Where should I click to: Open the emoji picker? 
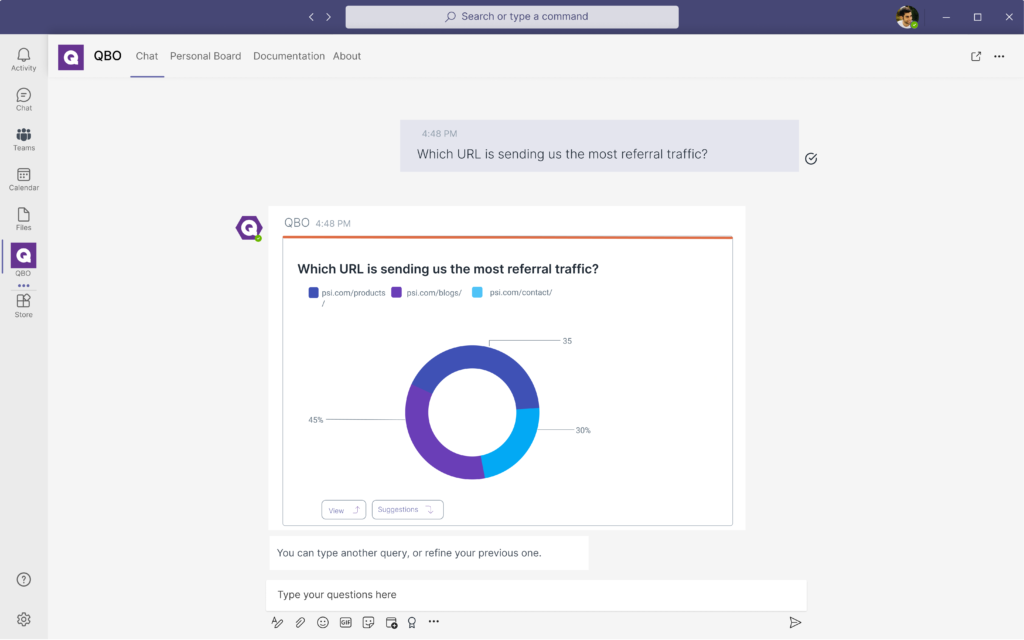(323, 622)
